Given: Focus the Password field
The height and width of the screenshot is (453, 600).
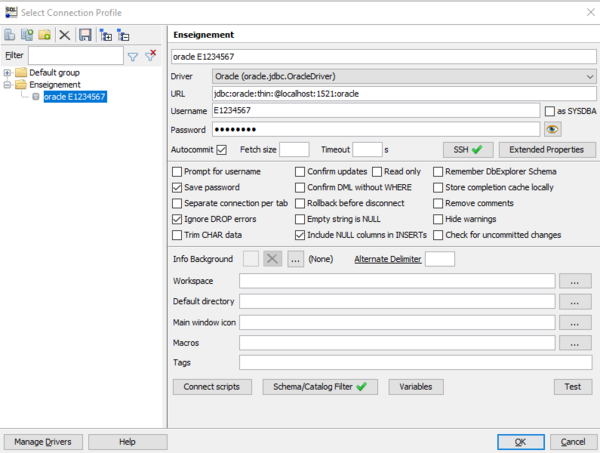Looking at the screenshot, I should [x=376, y=129].
